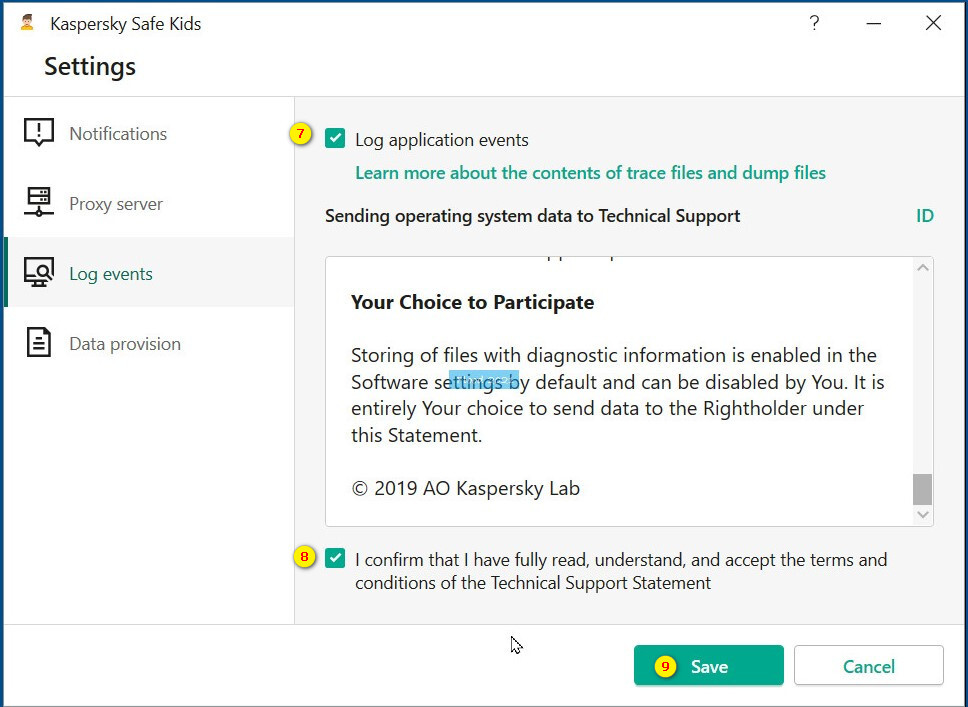Go to the Data provision section

tap(125, 343)
